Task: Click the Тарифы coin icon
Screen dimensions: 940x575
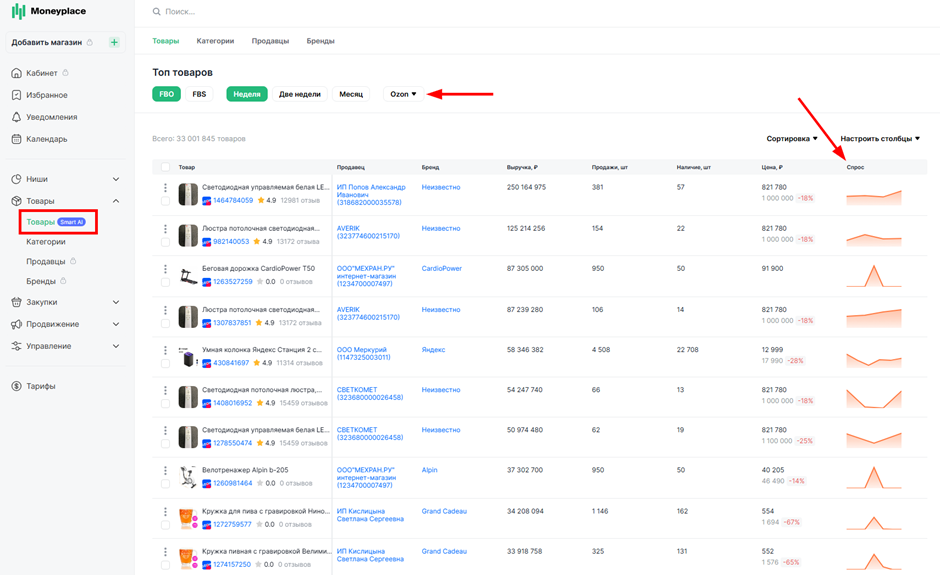Action: tap(16, 386)
